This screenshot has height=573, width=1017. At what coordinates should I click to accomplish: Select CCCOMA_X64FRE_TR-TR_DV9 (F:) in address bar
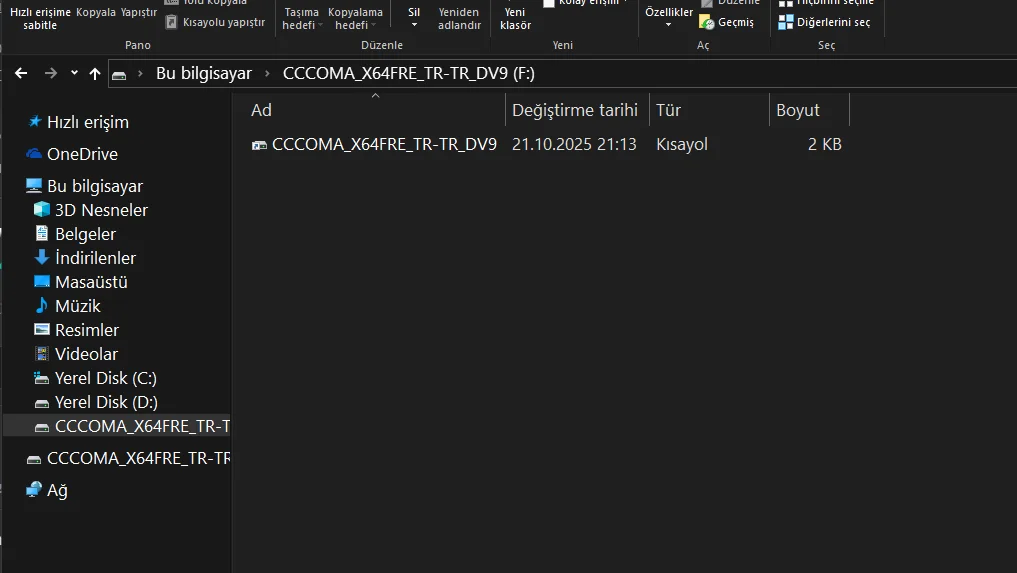pos(409,73)
